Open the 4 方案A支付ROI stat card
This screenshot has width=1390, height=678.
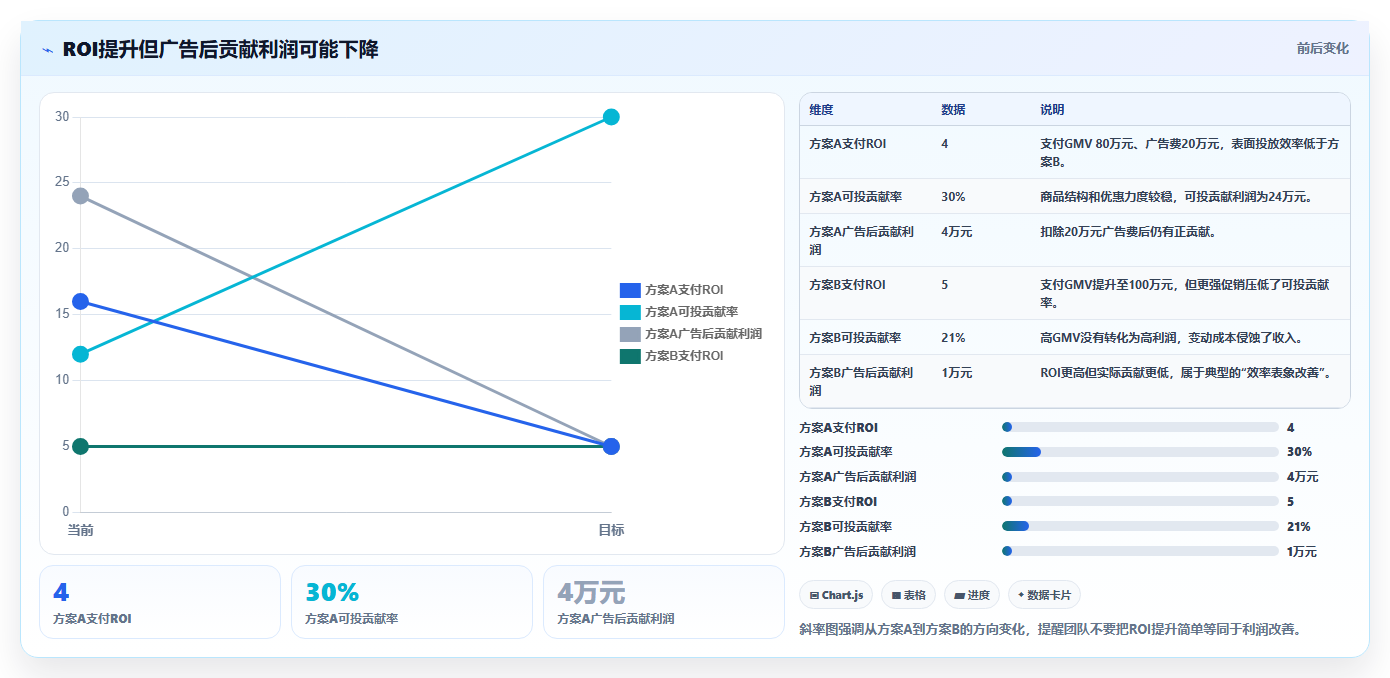point(160,602)
